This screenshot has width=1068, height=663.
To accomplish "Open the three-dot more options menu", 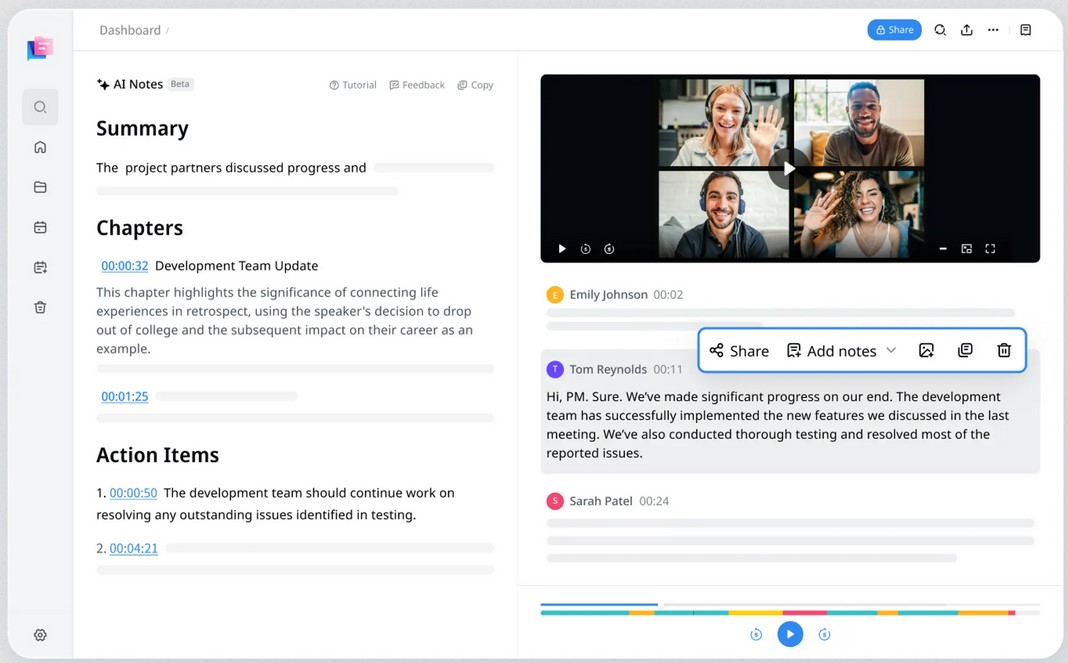I will (x=993, y=30).
